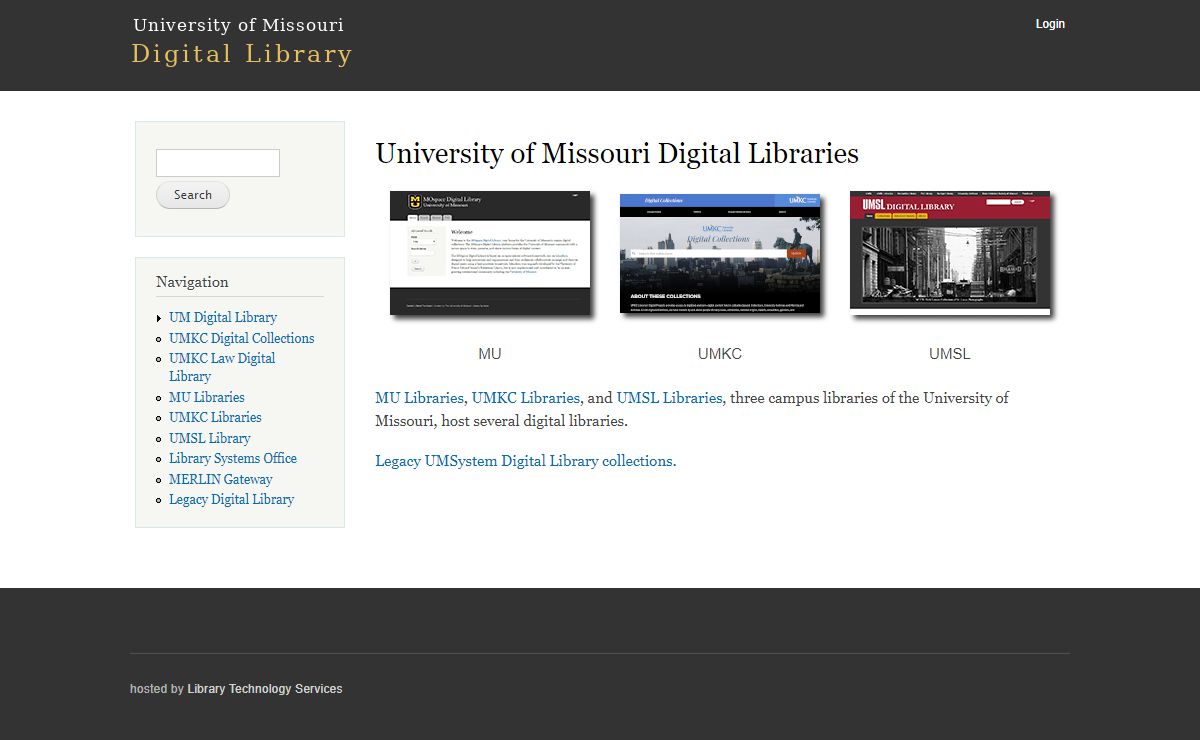Screen dimensions: 1200x740
Task: Follow the UMSL Libraries link in paragraph
Action: 669,398
